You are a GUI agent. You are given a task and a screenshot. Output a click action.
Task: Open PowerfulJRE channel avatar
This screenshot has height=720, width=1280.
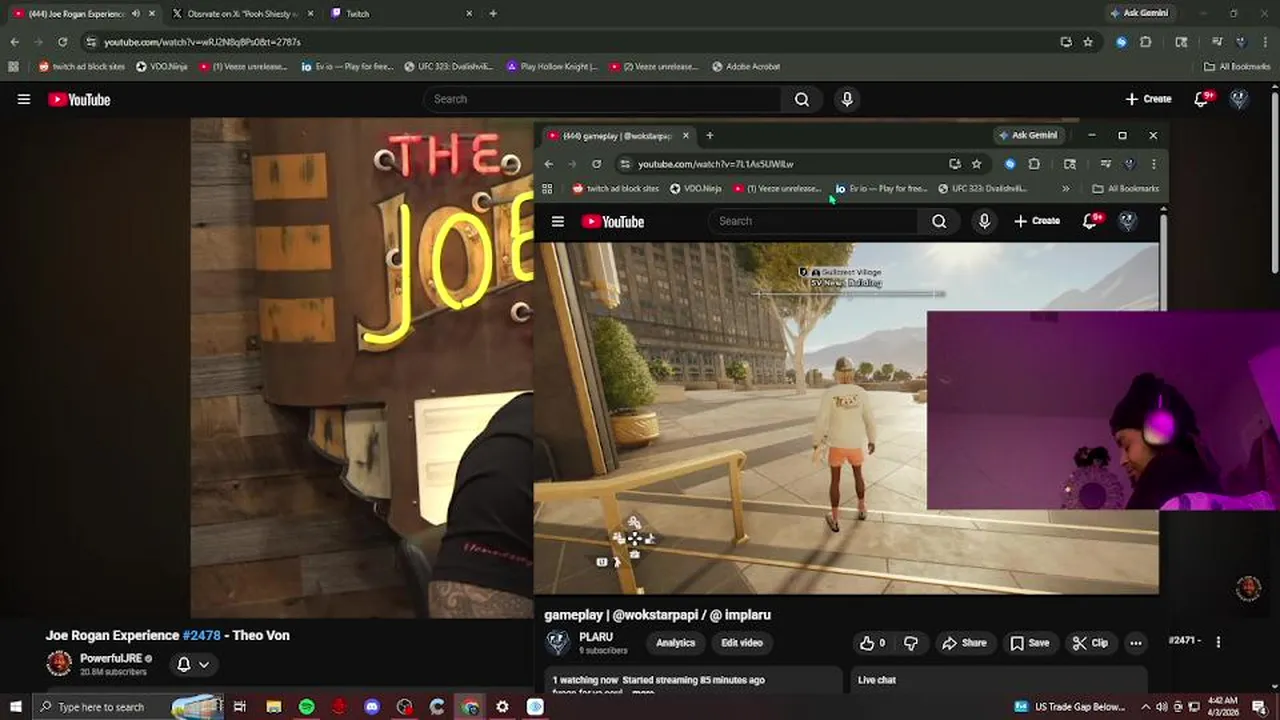pos(59,663)
